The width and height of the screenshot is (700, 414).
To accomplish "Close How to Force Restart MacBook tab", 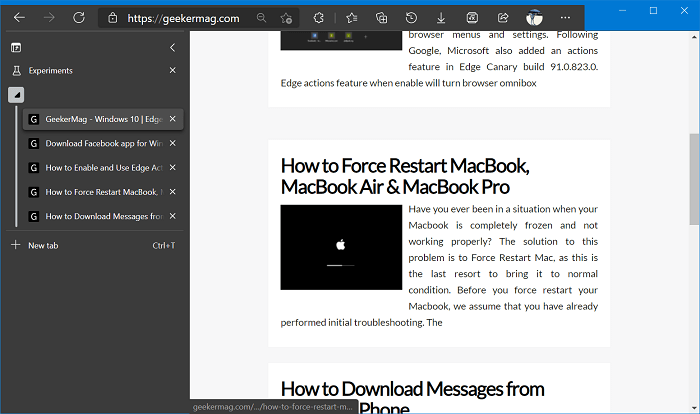I will pyautogui.click(x=173, y=192).
